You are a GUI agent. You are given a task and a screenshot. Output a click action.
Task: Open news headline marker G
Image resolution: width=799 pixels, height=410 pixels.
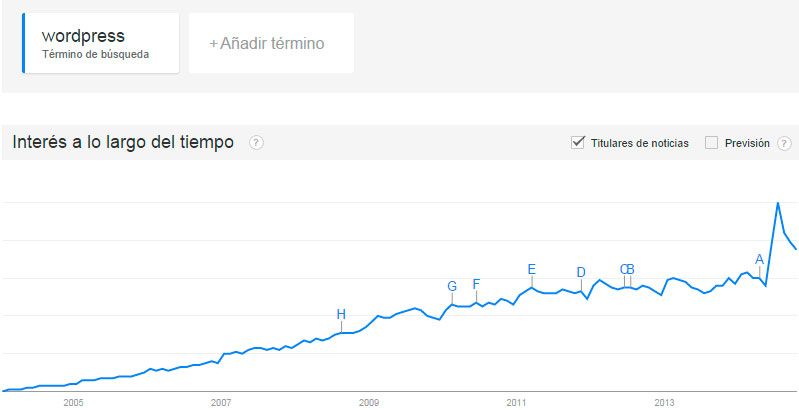click(452, 286)
